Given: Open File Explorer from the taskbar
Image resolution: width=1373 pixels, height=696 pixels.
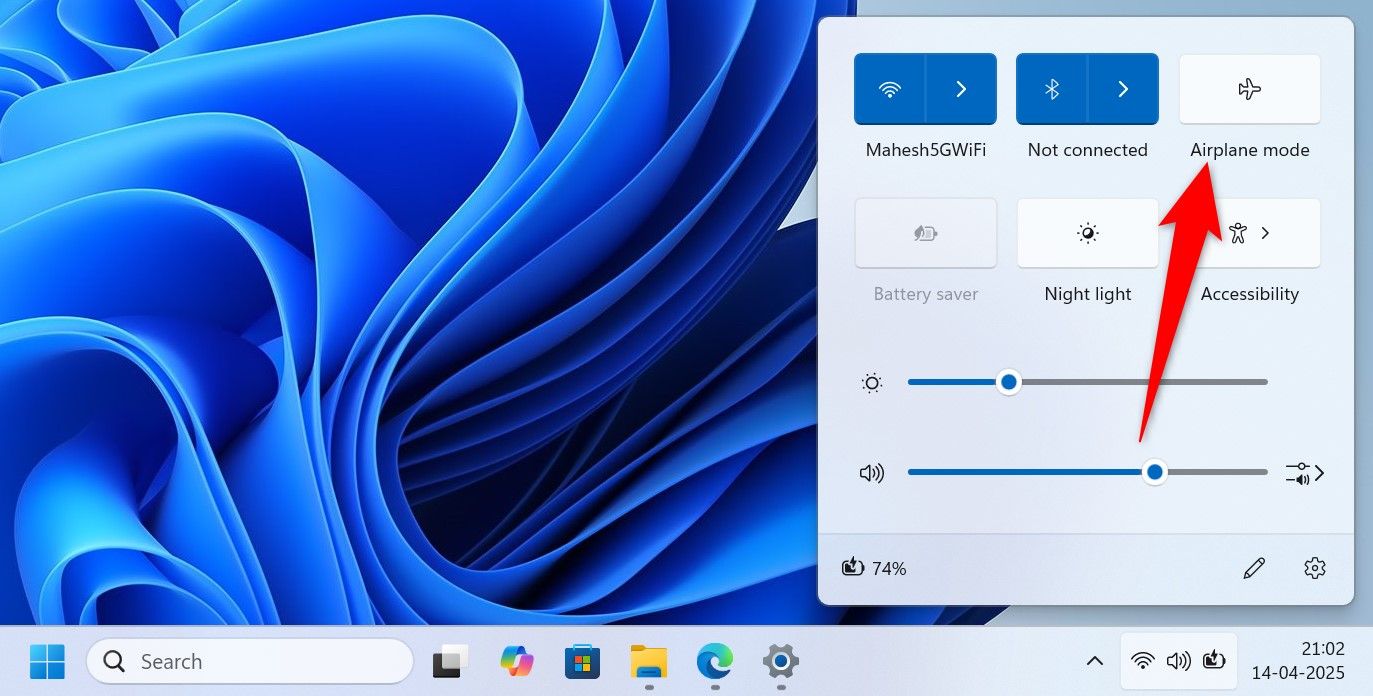Looking at the screenshot, I should point(648,661).
